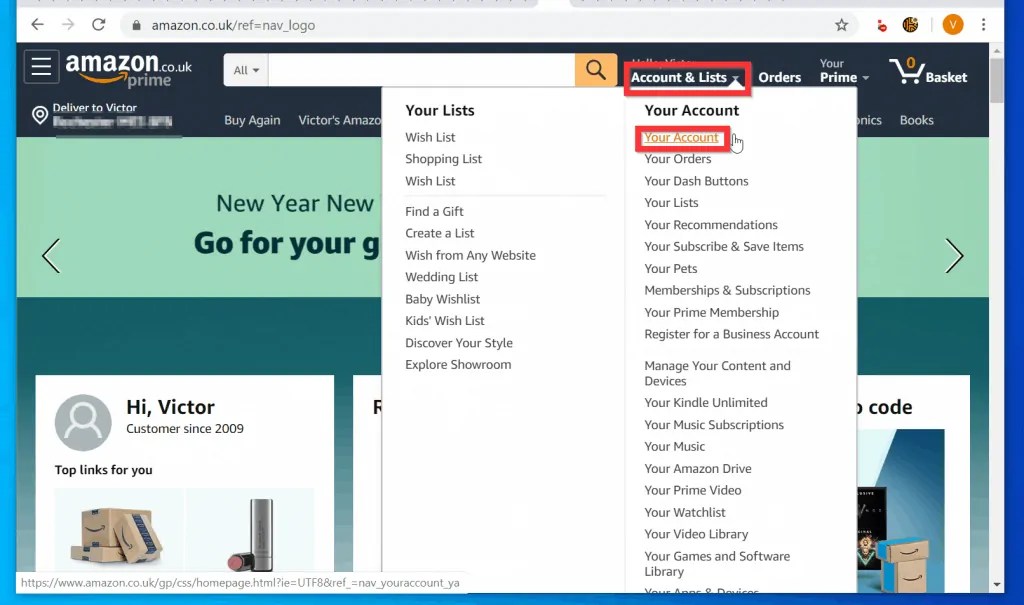1024x605 pixels.
Task: Open Your Account from the dropdown
Action: pos(683,137)
